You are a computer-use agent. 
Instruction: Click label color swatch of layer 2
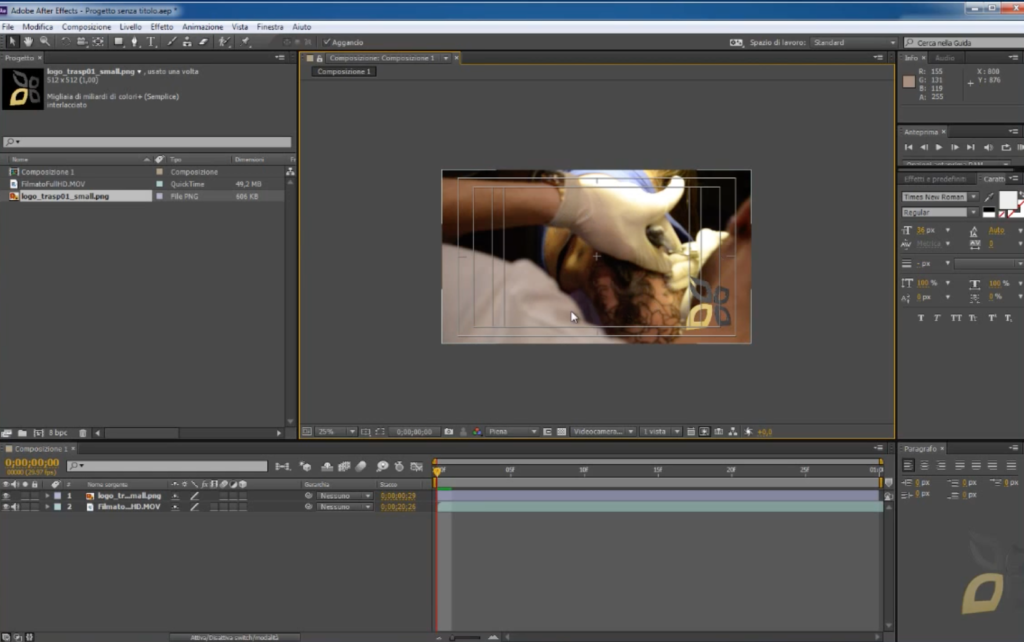click(57, 507)
